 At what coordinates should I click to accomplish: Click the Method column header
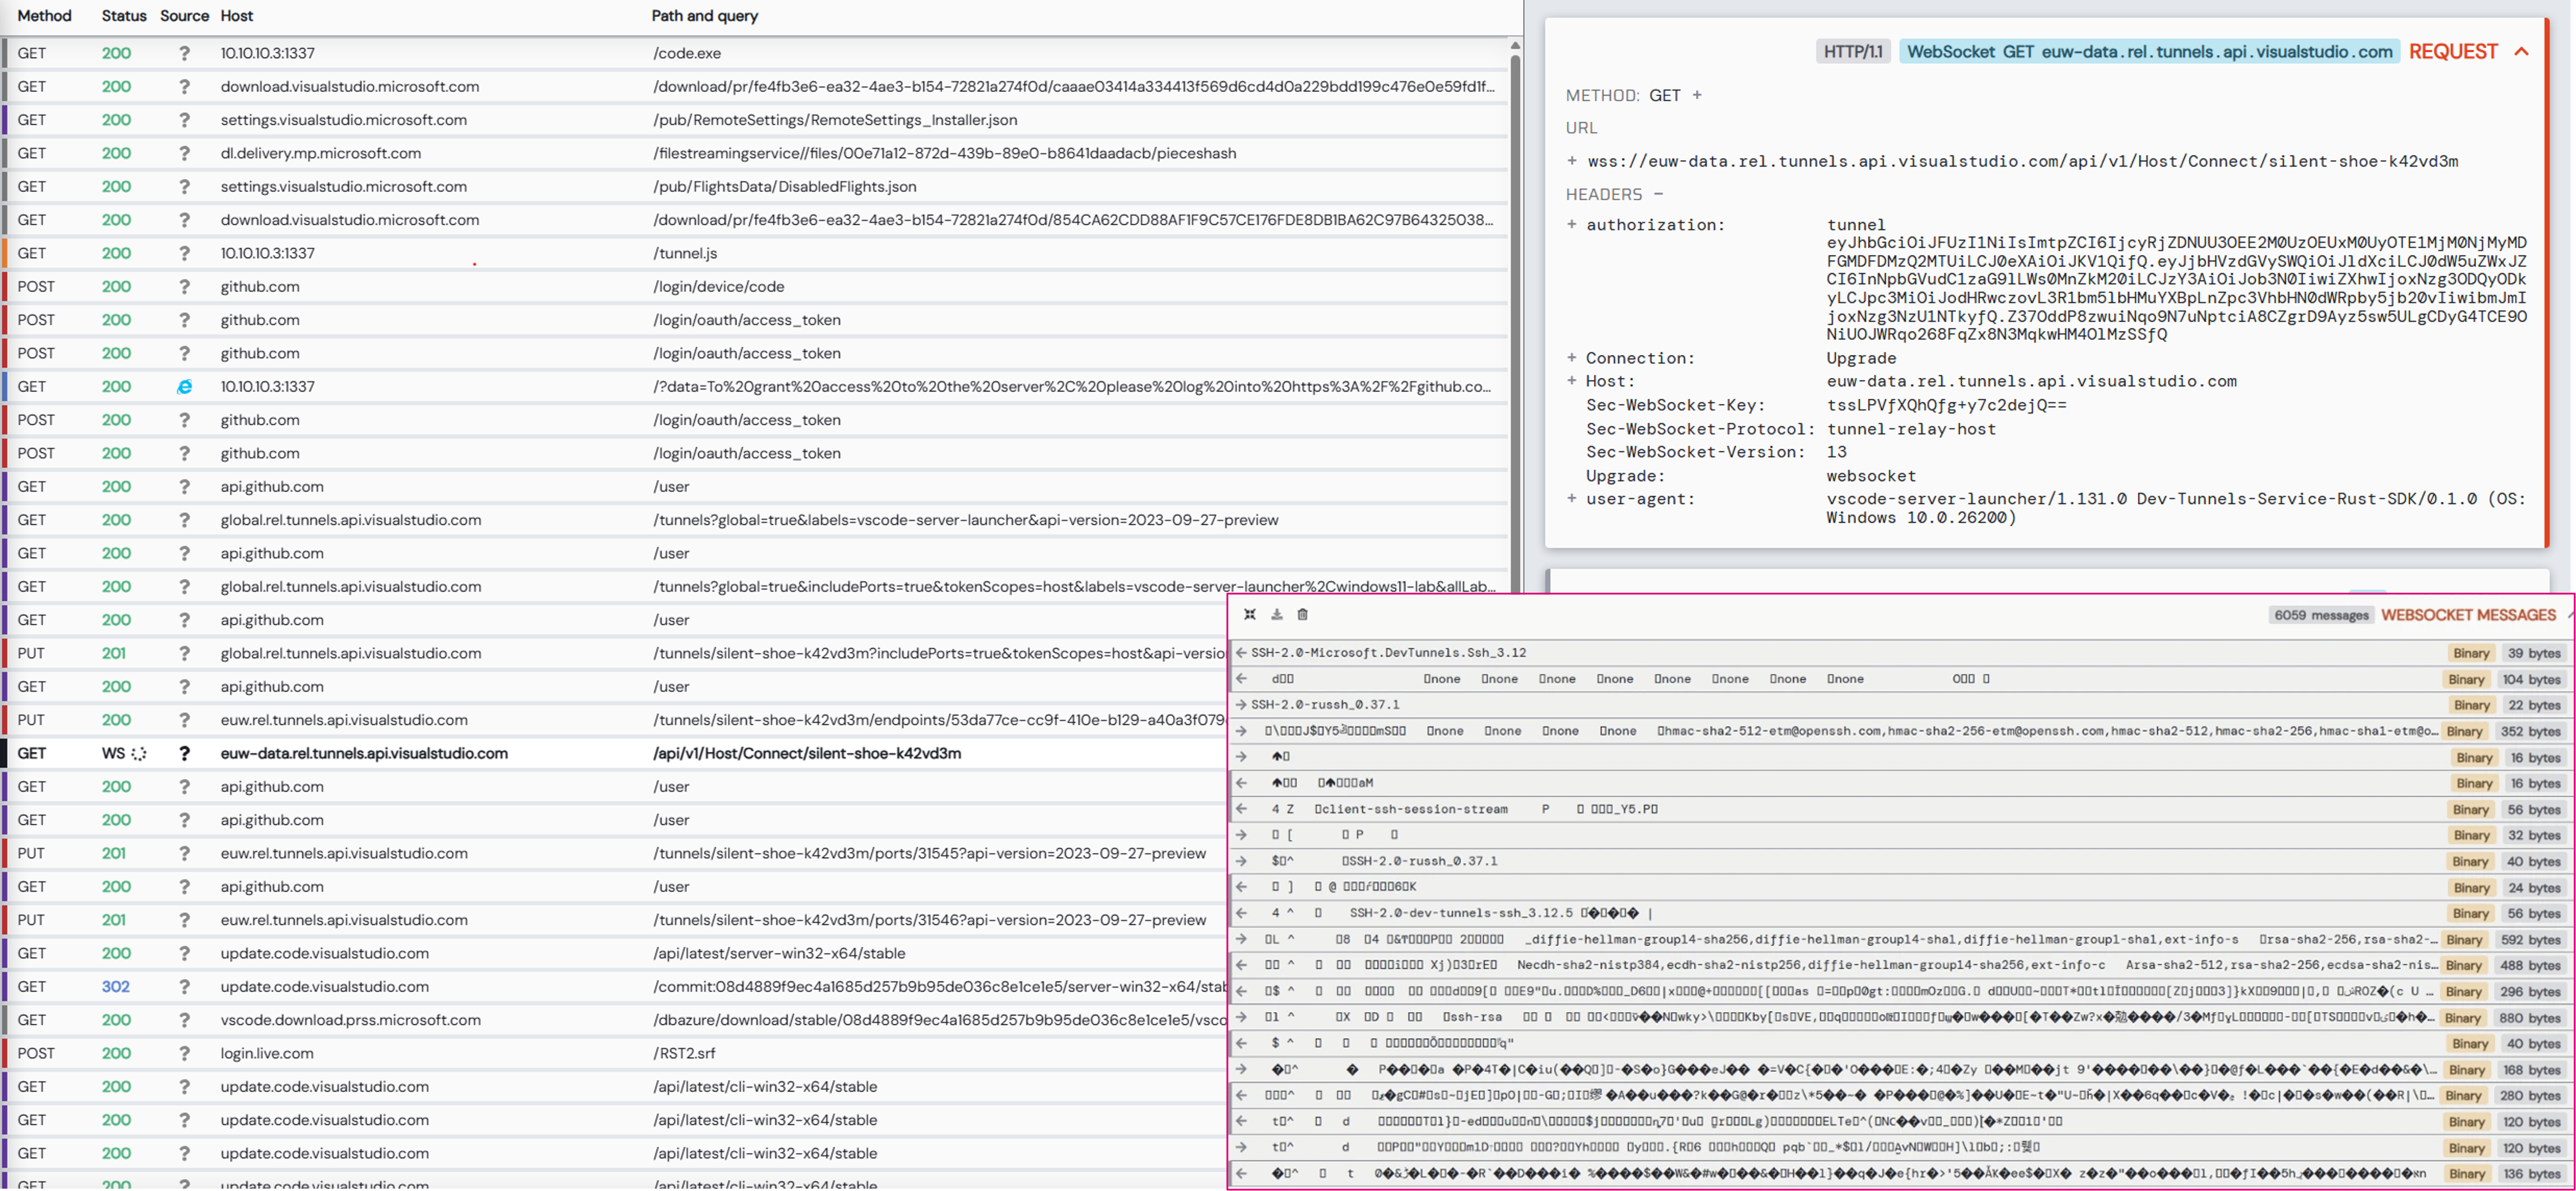pyautogui.click(x=44, y=16)
